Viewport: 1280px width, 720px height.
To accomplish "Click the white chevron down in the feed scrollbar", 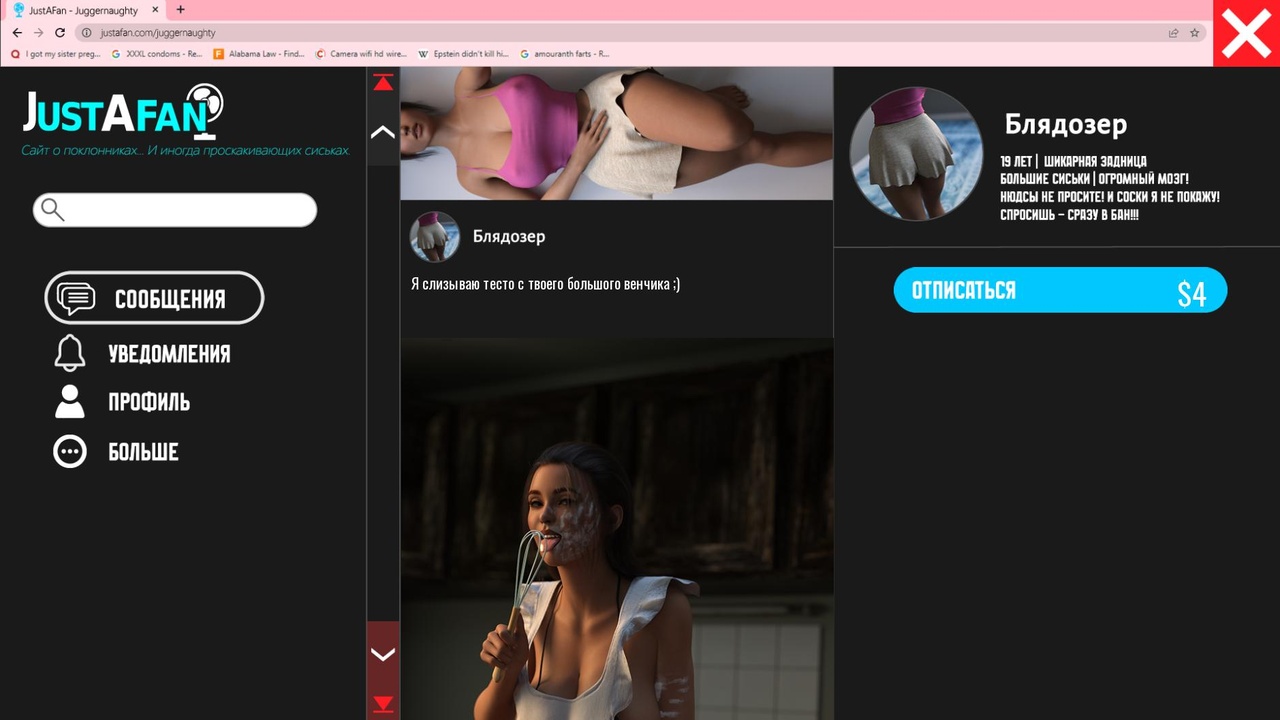I will (x=383, y=654).
